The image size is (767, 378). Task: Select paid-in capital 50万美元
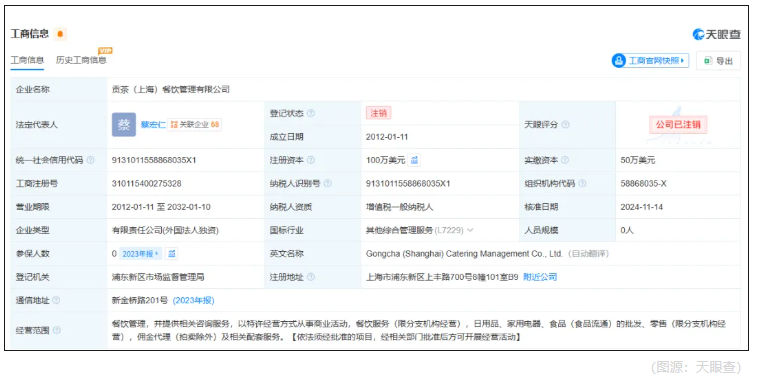638,160
